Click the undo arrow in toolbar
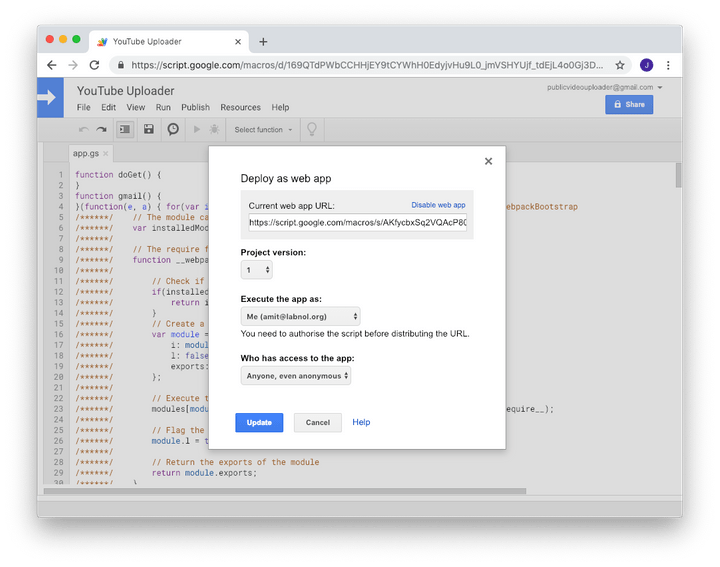720x567 pixels. (84, 129)
